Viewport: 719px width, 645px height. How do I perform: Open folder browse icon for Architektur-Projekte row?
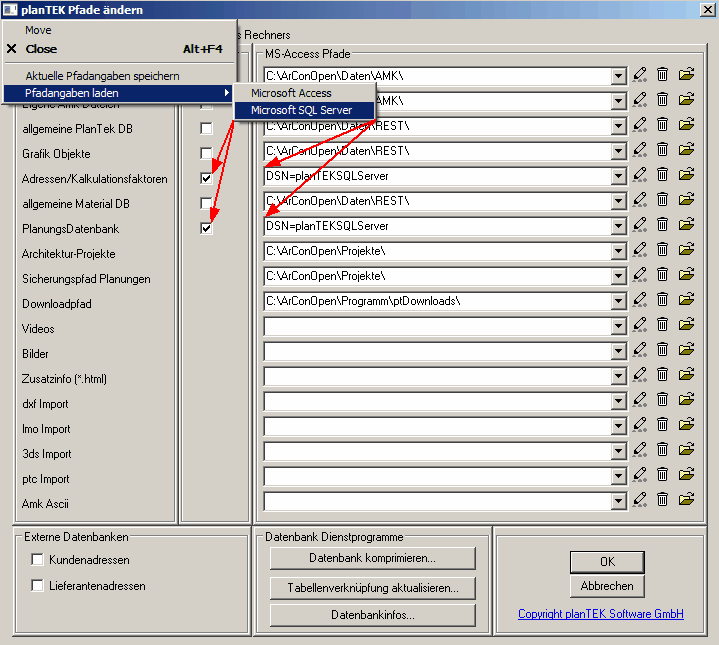(x=686, y=250)
